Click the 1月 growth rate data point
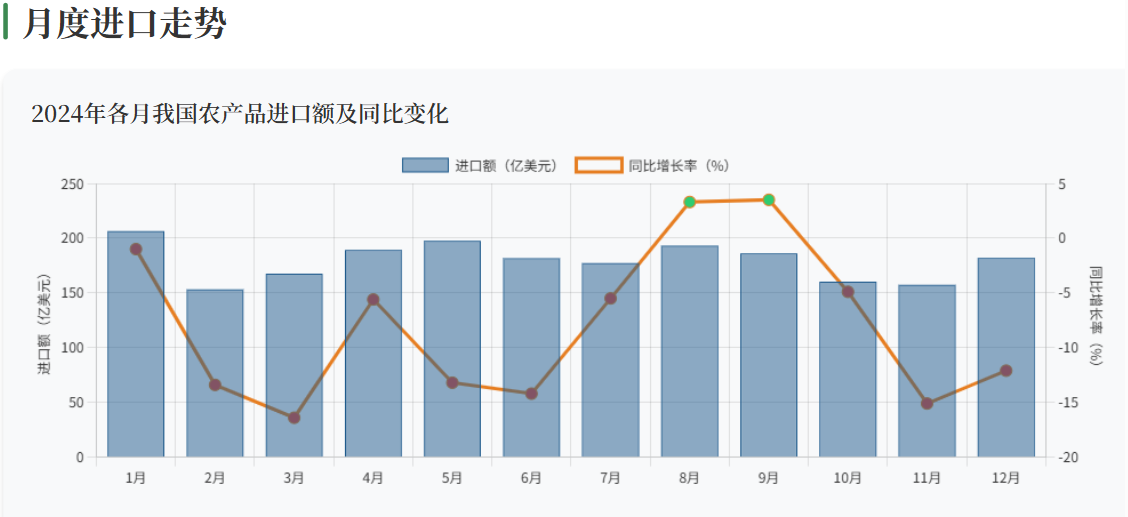Viewport: 1128px width, 517px height. 136,249
